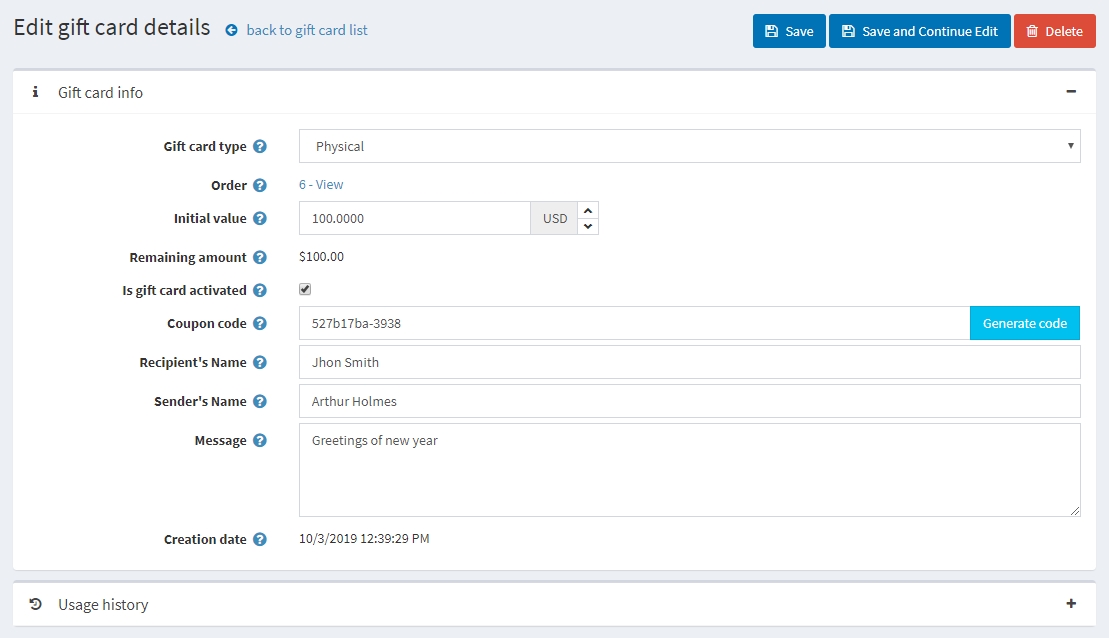Image resolution: width=1109 pixels, height=638 pixels.
Task: Open the Gift card type dropdown
Action: [x=689, y=146]
